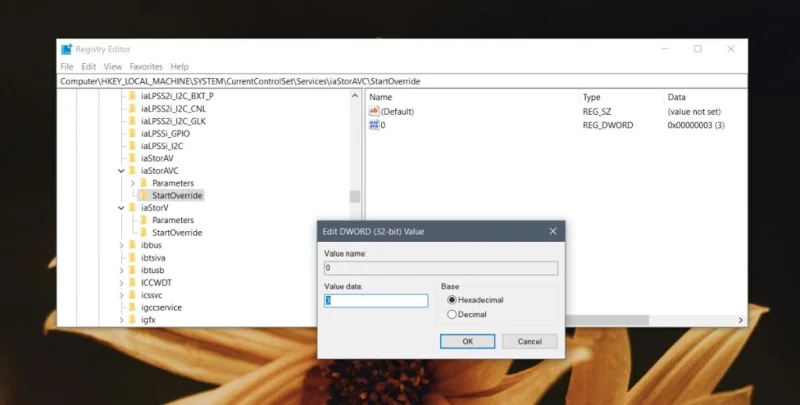The width and height of the screenshot is (800, 405).
Task: Click the Registry Editor app icon
Action: pos(67,49)
